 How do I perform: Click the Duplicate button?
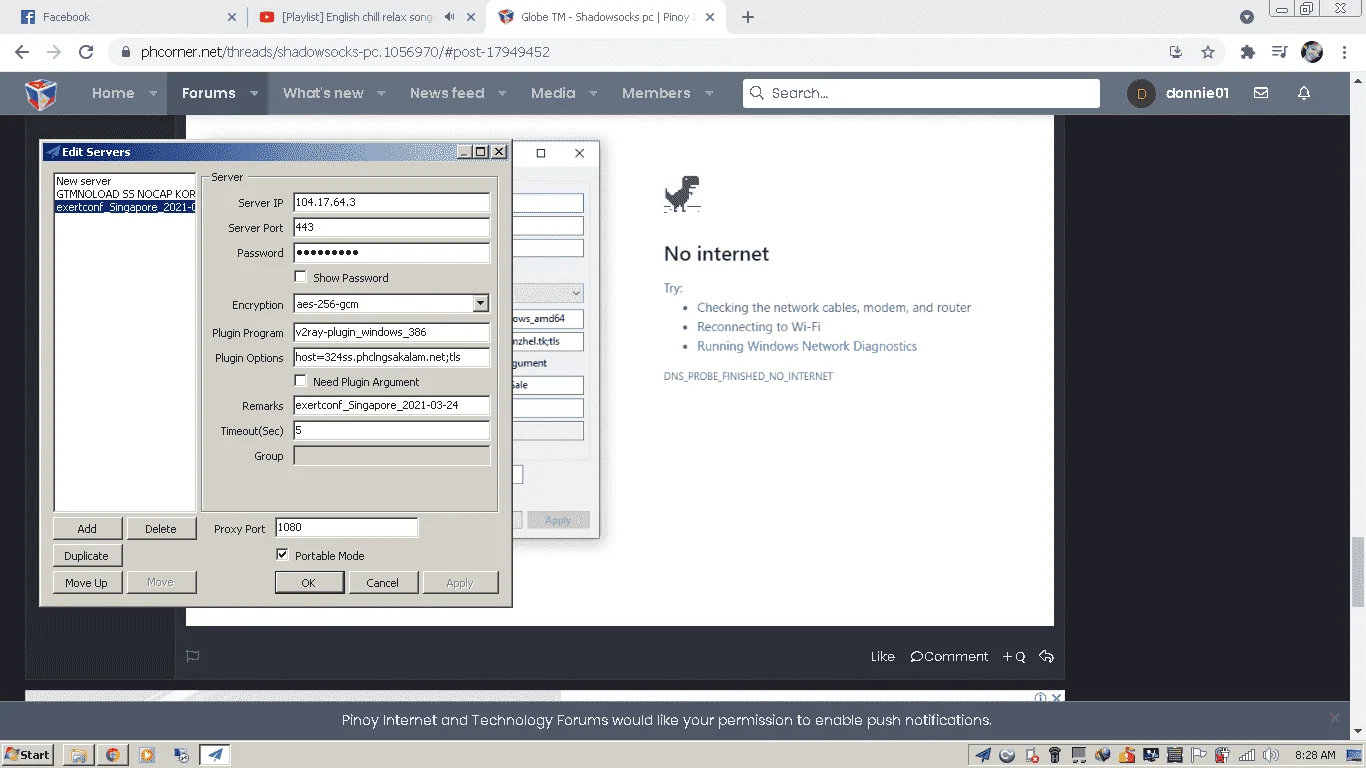tap(87, 556)
